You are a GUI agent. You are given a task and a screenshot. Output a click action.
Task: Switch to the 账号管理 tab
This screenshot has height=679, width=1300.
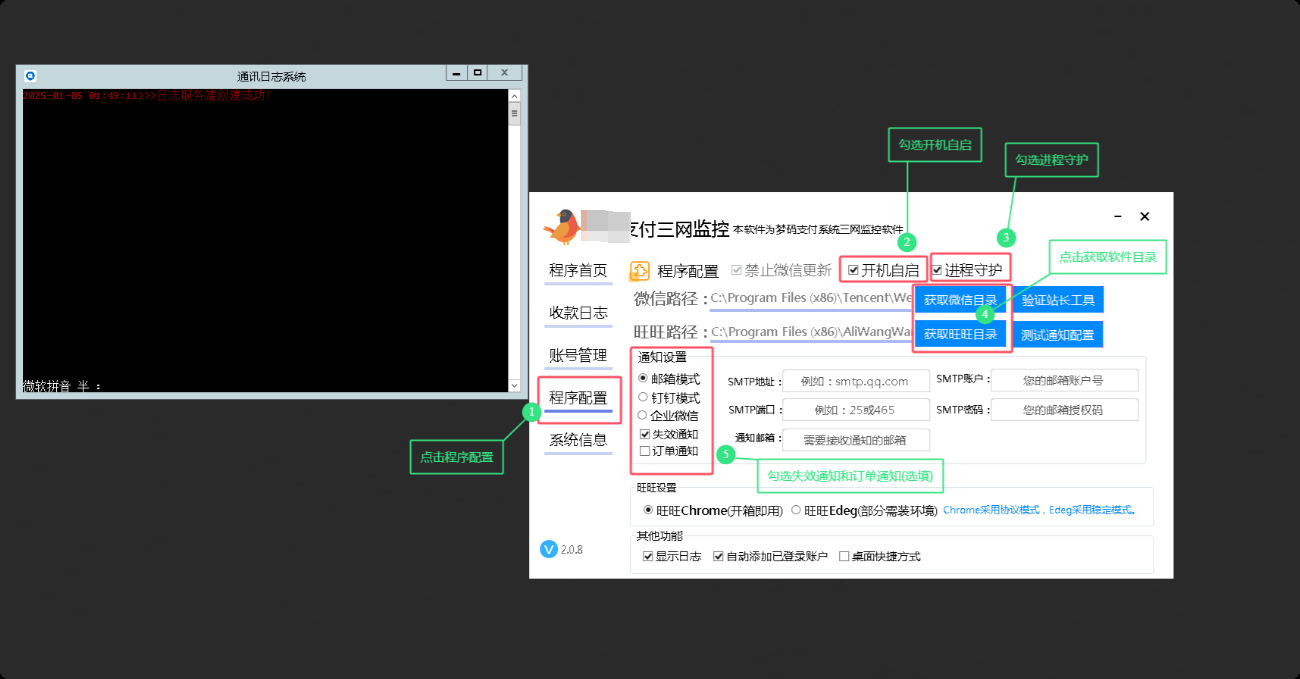(578, 355)
